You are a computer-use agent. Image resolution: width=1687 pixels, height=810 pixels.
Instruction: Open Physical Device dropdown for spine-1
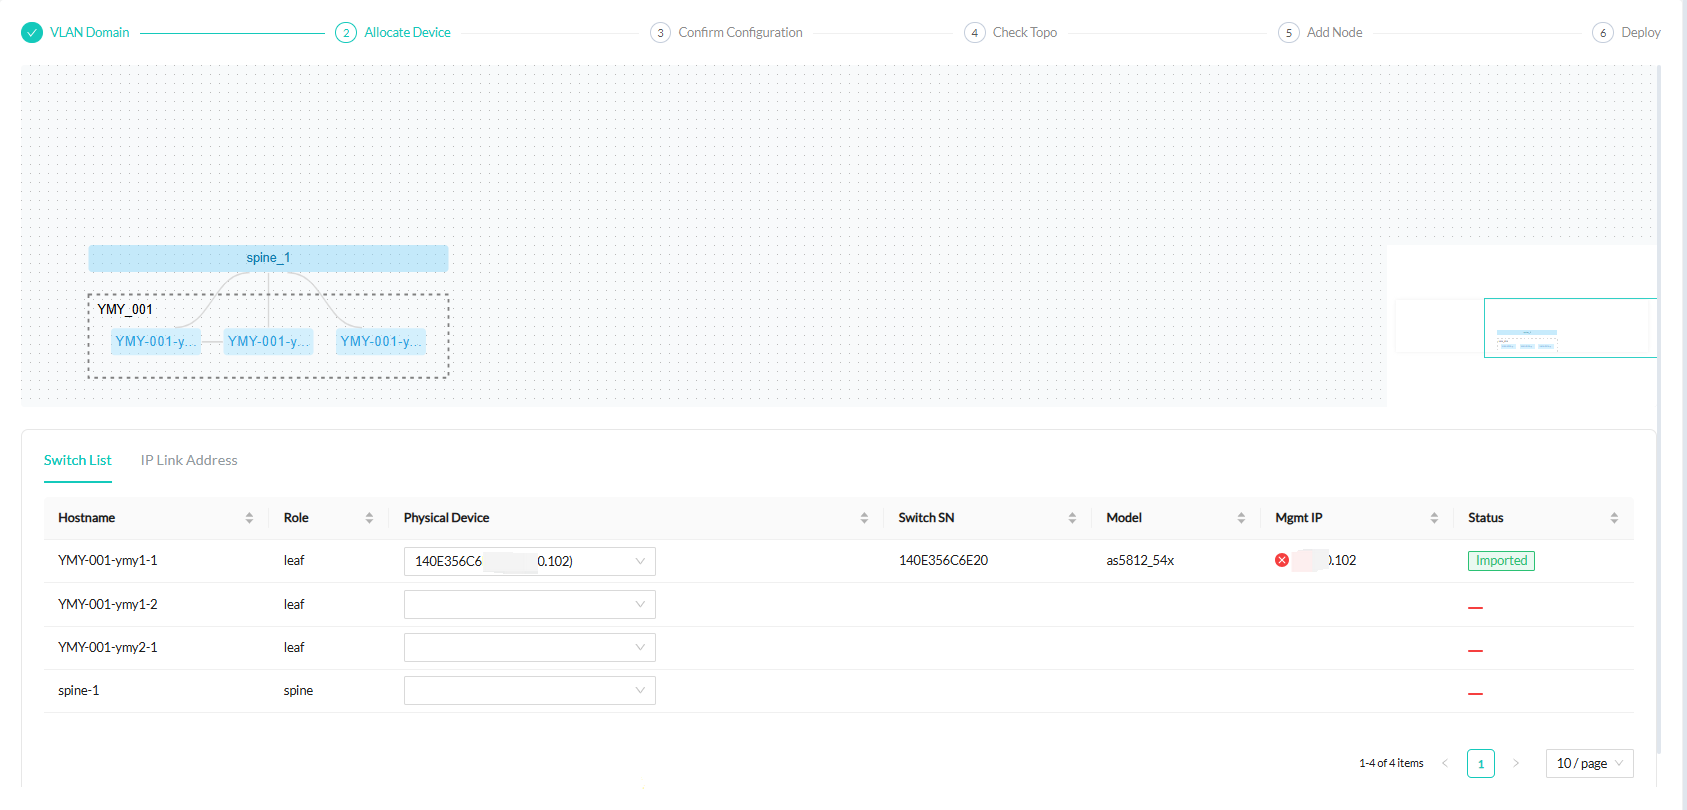click(x=529, y=691)
